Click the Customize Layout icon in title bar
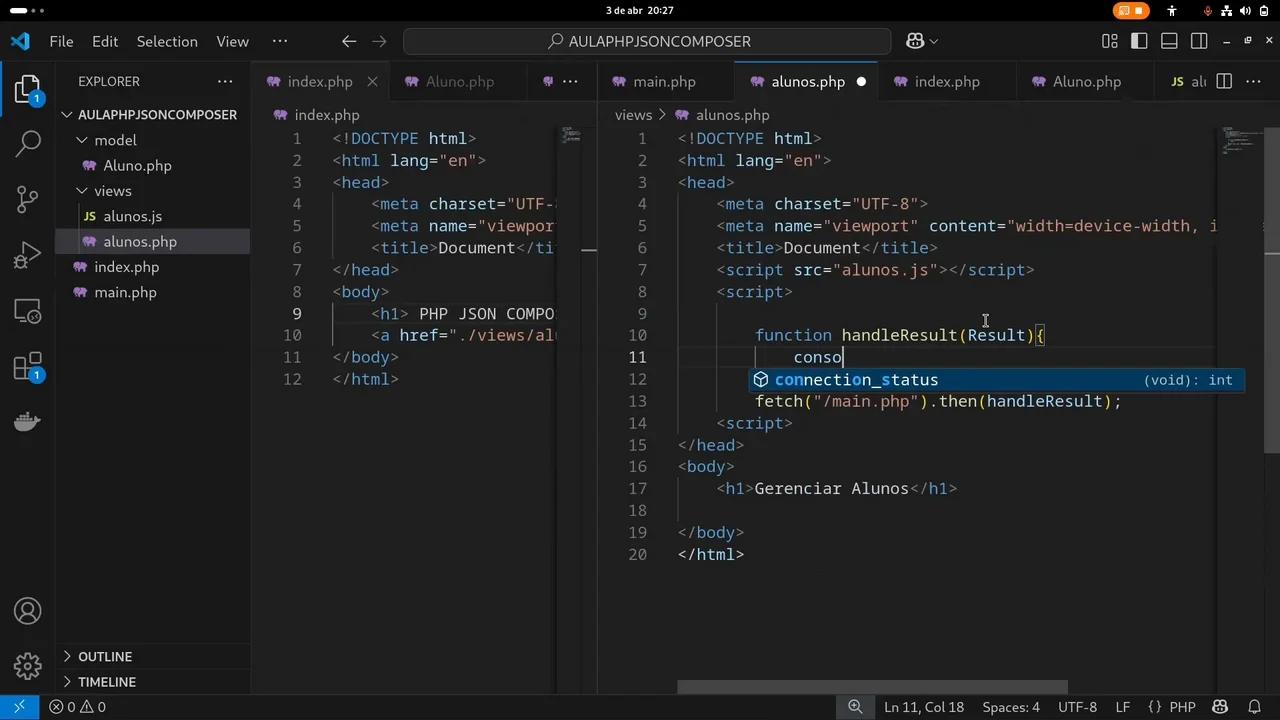Image resolution: width=1280 pixels, height=720 pixels. pyautogui.click(x=1109, y=41)
